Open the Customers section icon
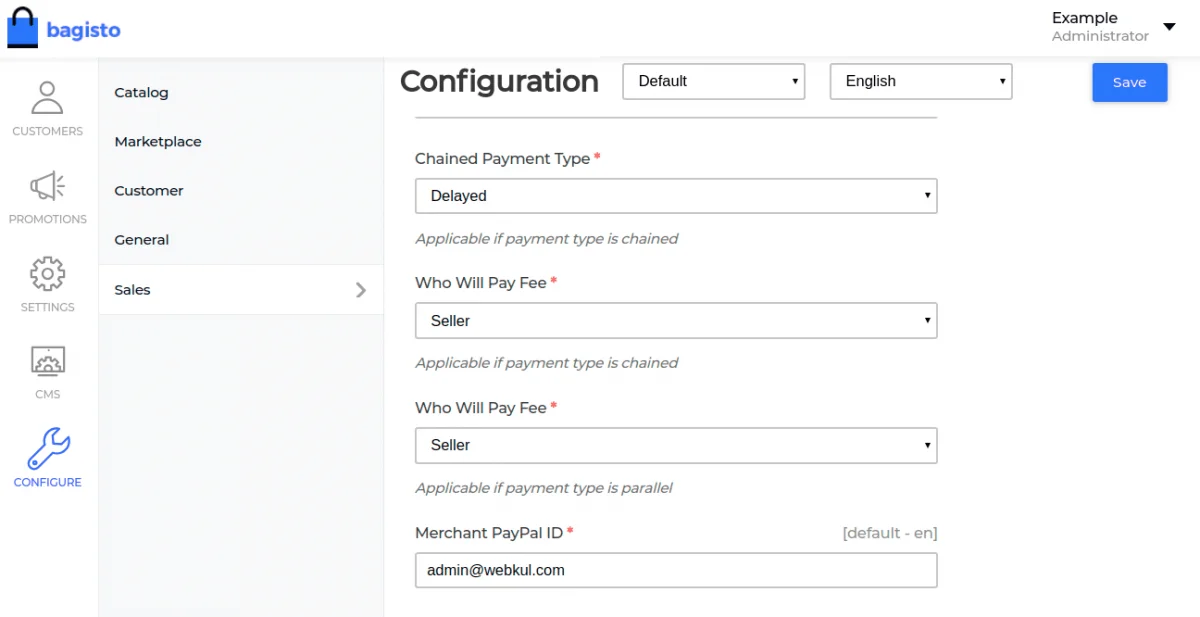1200x617 pixels. [x=47, y=98]
